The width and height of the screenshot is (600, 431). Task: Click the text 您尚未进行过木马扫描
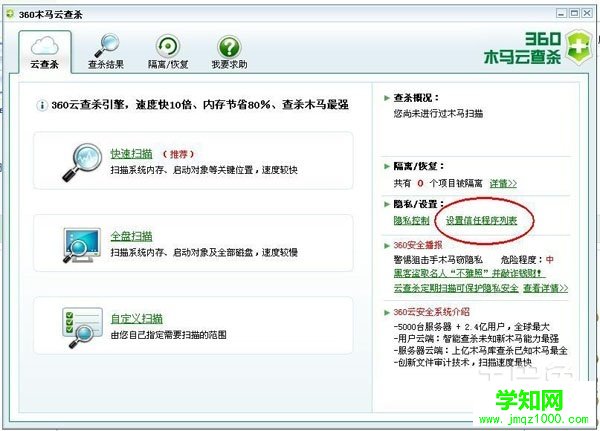click(x=438, y=114)
